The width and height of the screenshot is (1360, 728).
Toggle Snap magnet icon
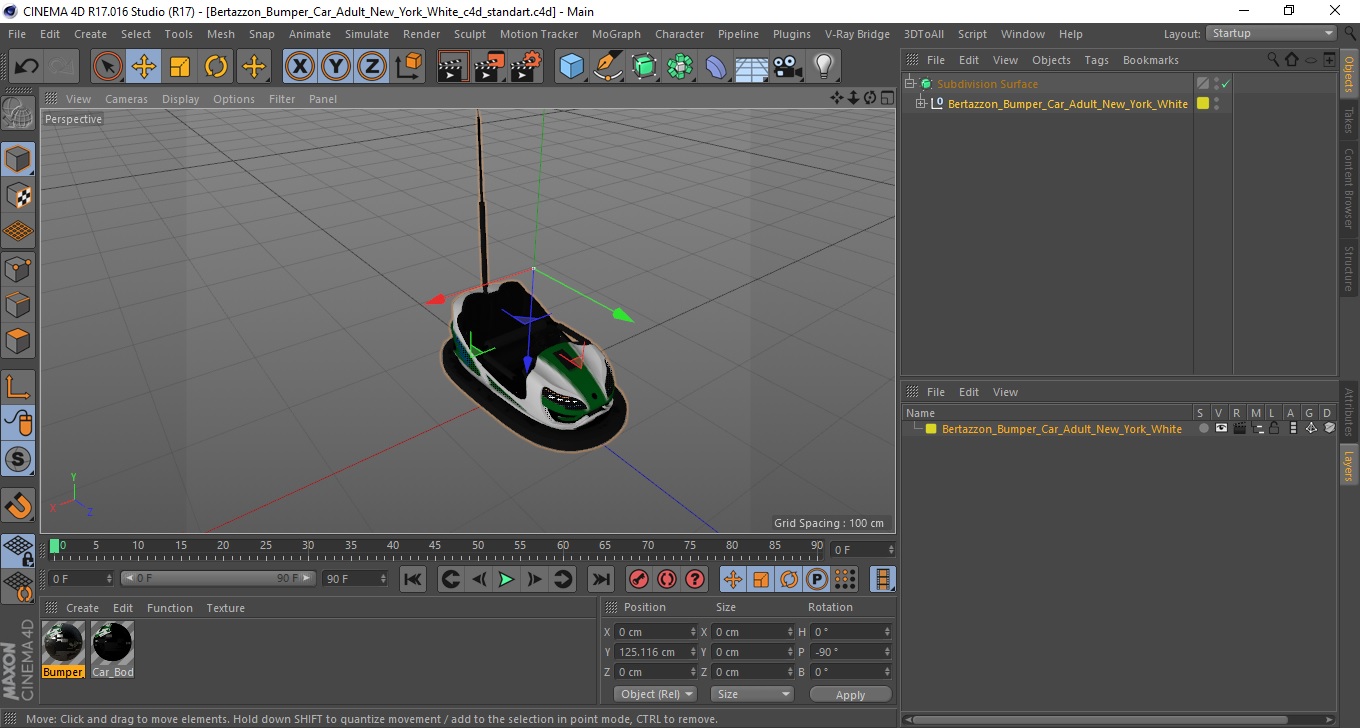click(18, 505)
